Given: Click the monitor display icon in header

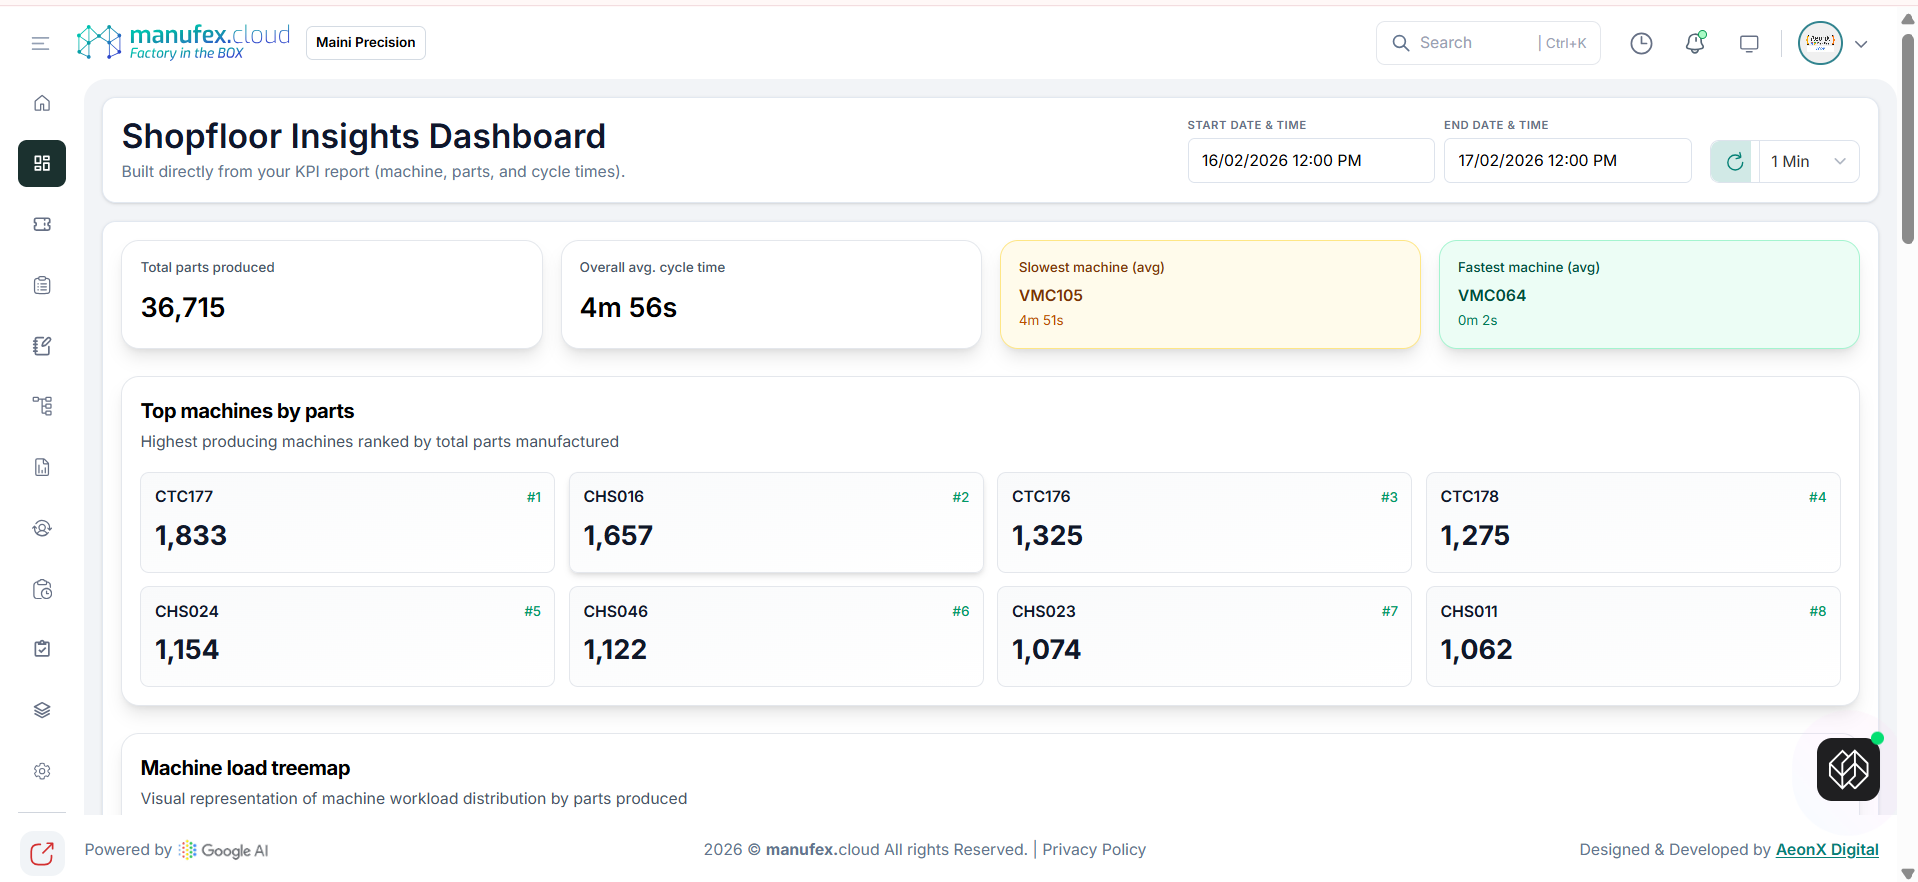Looking at the screenshot, I should pyautogui.click(x=1749, y=43).
